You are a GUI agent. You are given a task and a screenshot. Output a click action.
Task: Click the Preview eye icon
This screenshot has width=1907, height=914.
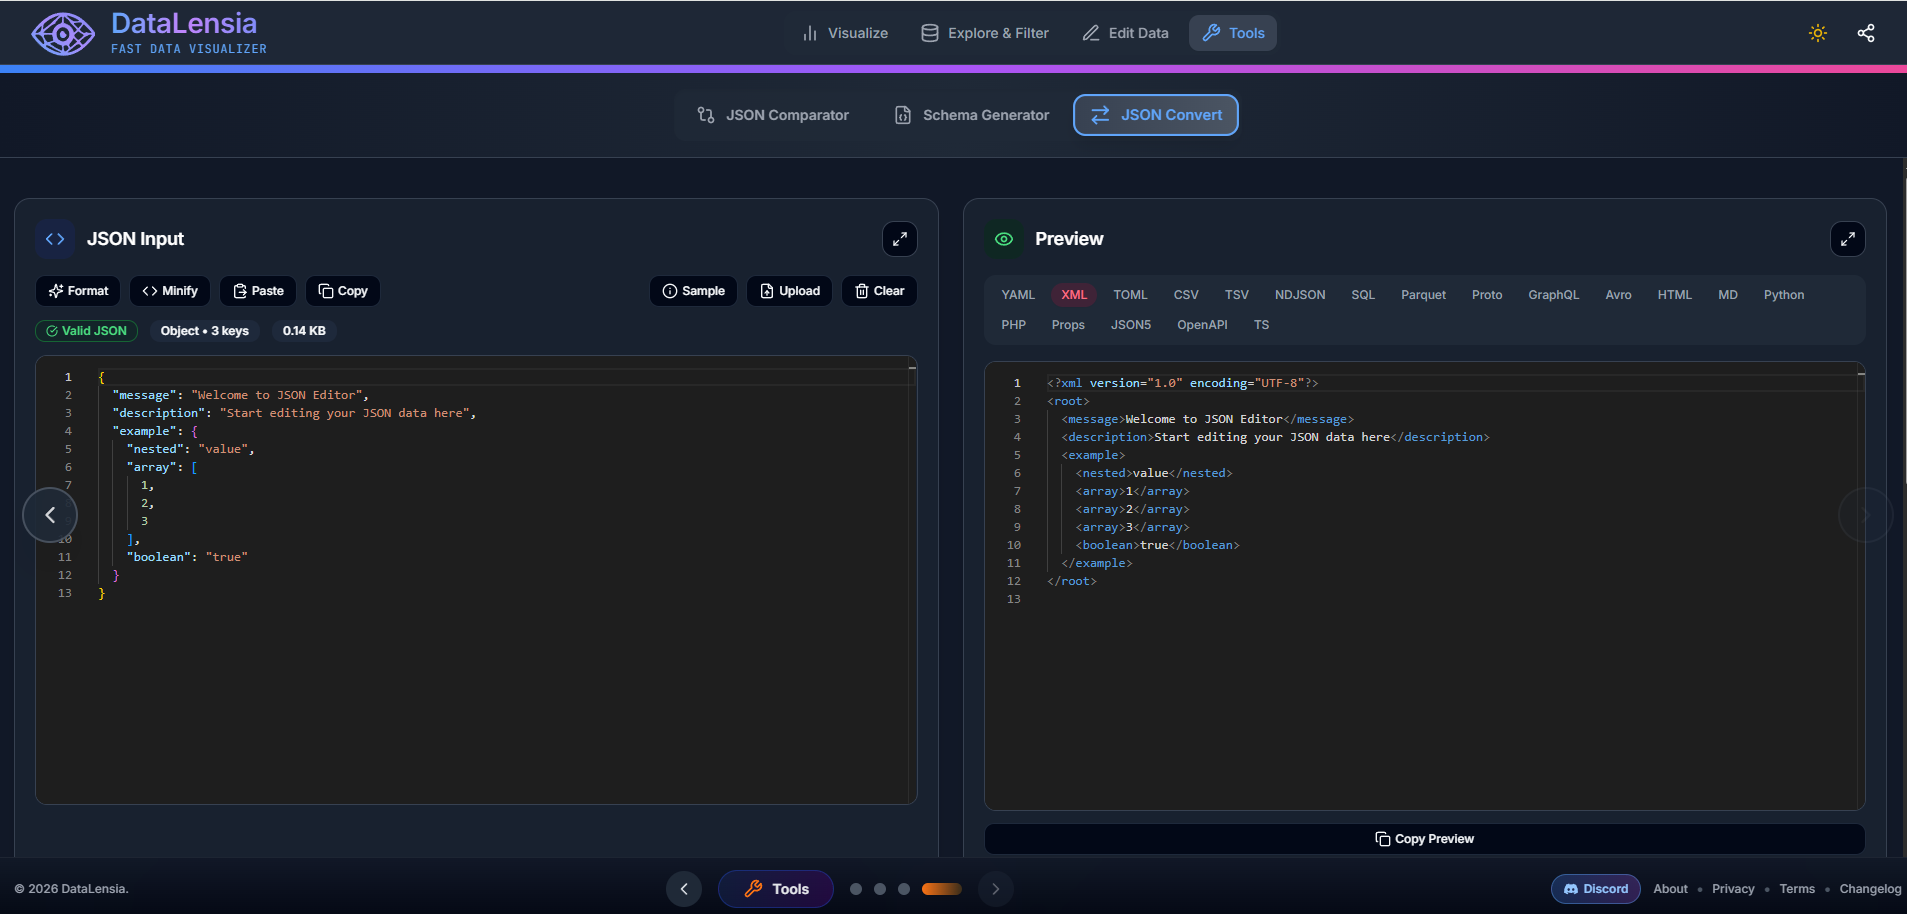(x=1004, y=239)
